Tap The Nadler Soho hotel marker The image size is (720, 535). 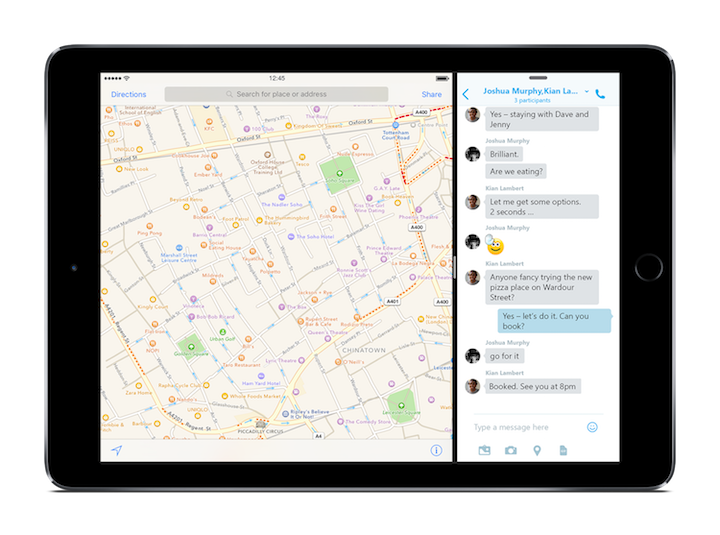[281, 197]
